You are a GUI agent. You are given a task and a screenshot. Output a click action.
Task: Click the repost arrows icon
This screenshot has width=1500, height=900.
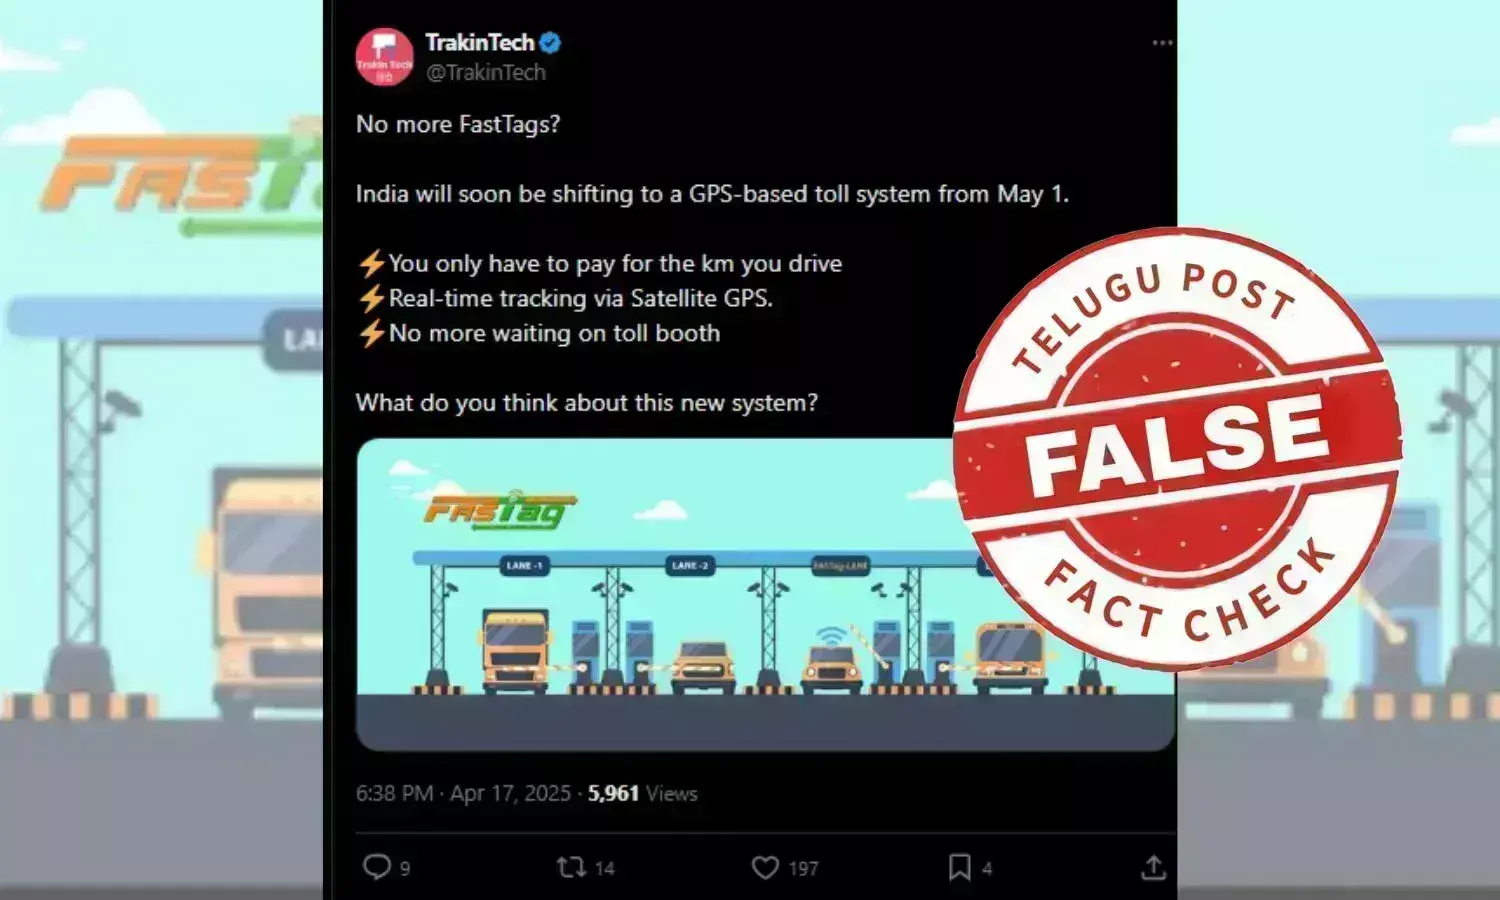tap(571, 867)
